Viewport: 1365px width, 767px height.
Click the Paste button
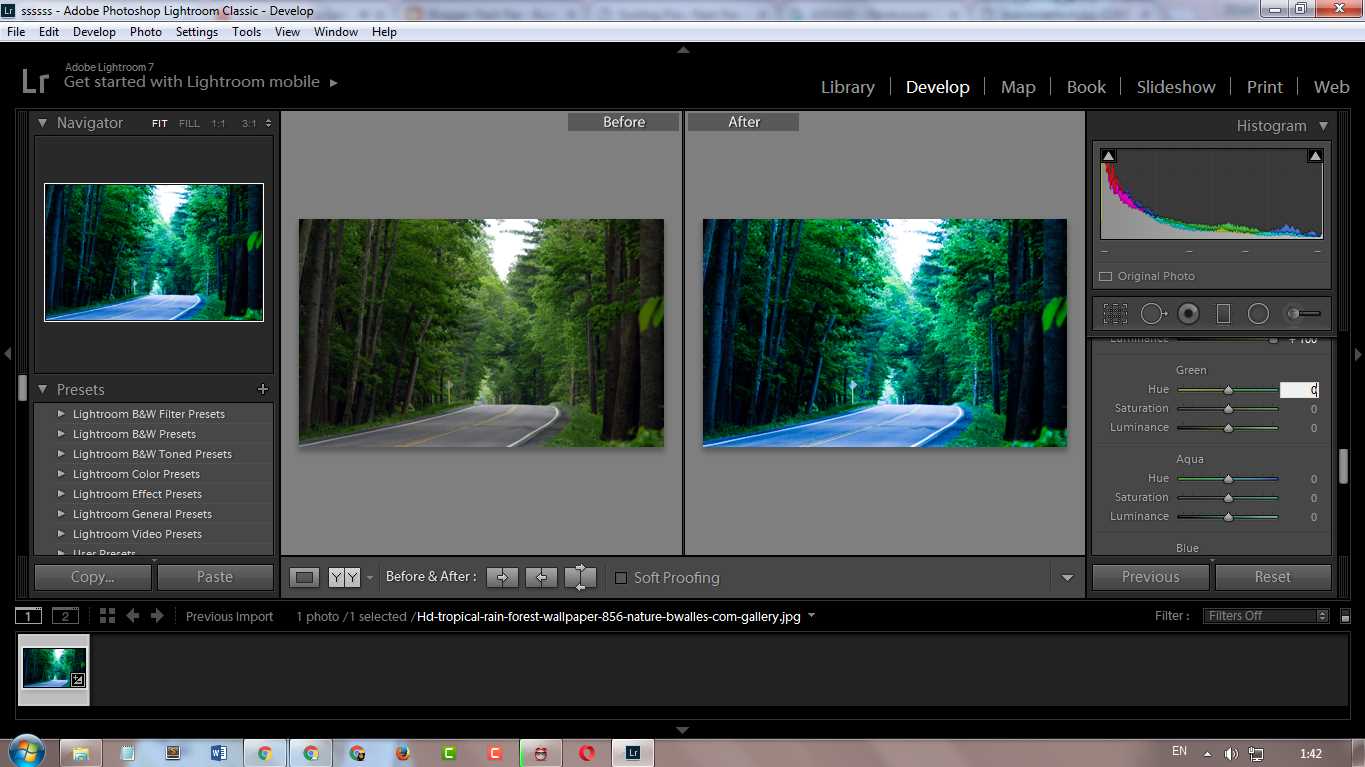point(215,577)
